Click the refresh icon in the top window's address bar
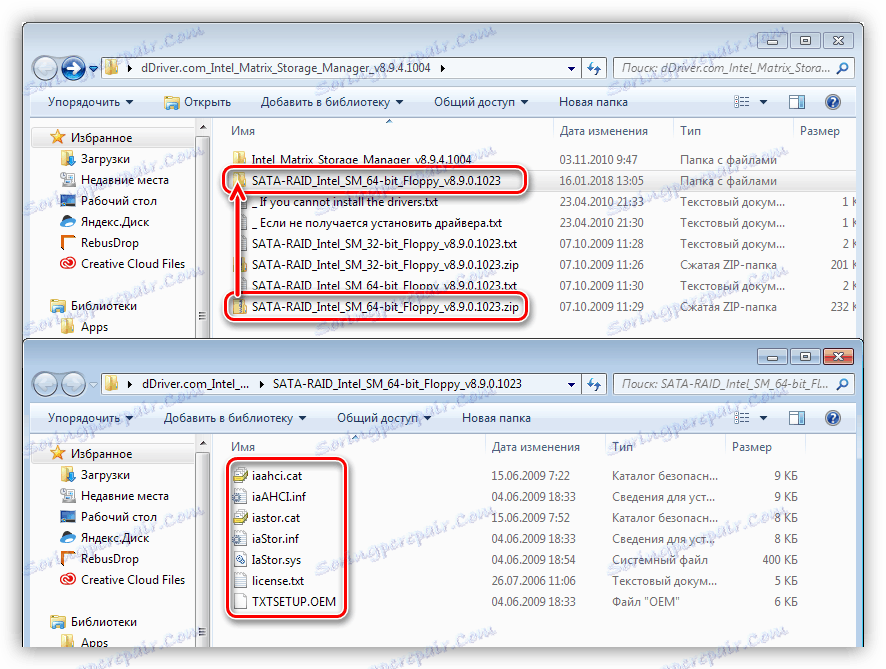Viewport: 886px width, 669px height. click(594, 68)
